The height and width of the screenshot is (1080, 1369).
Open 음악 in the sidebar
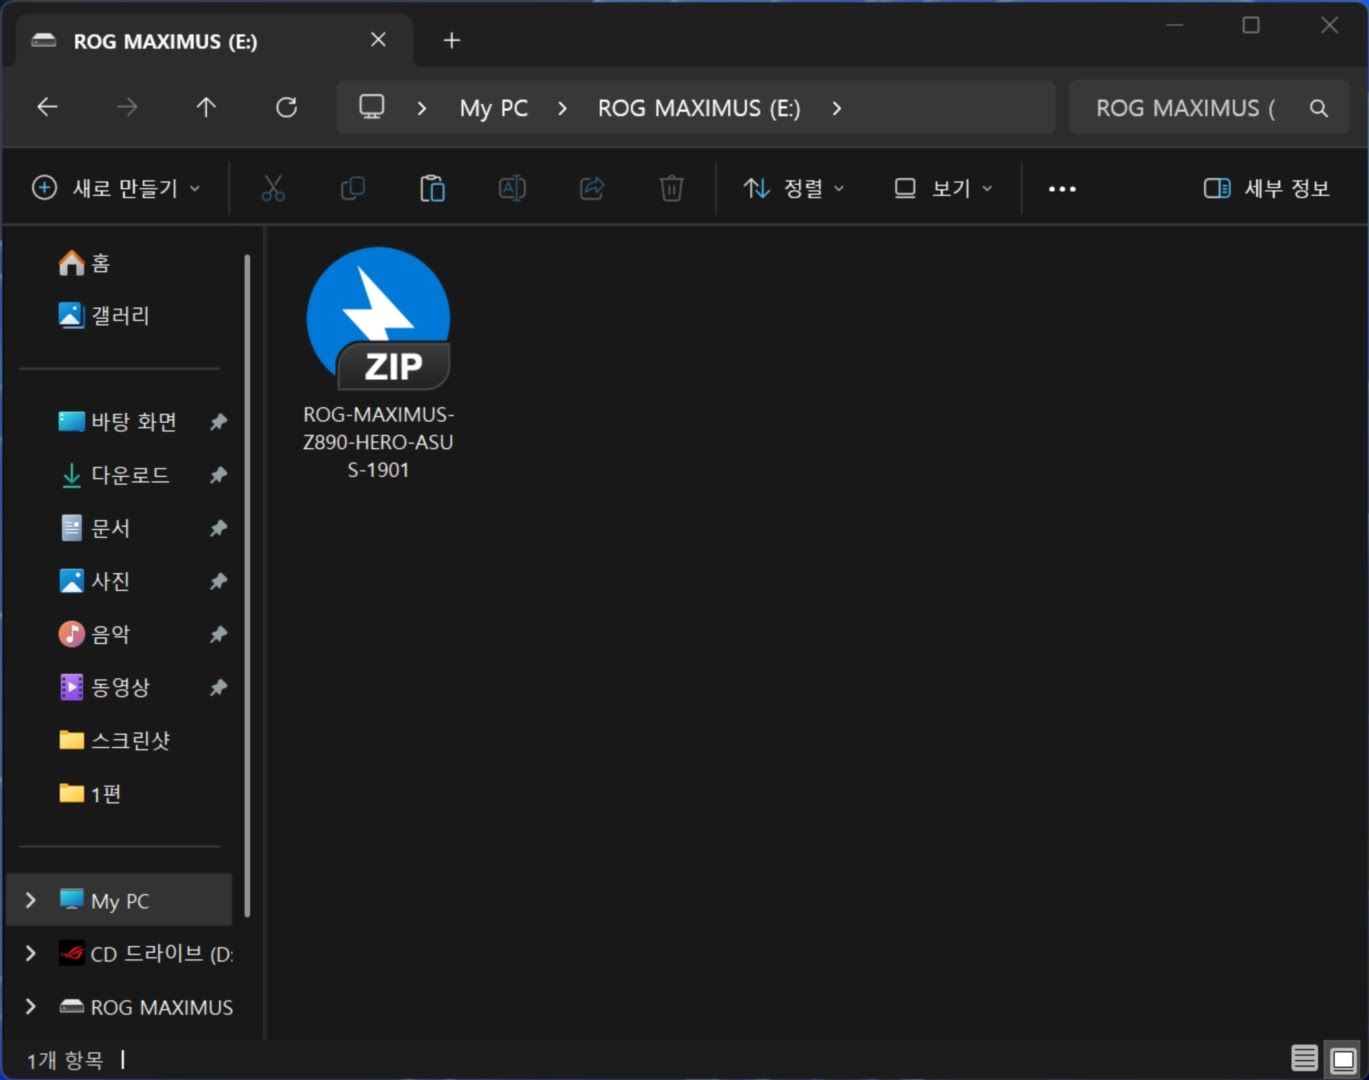pos(95,634)
